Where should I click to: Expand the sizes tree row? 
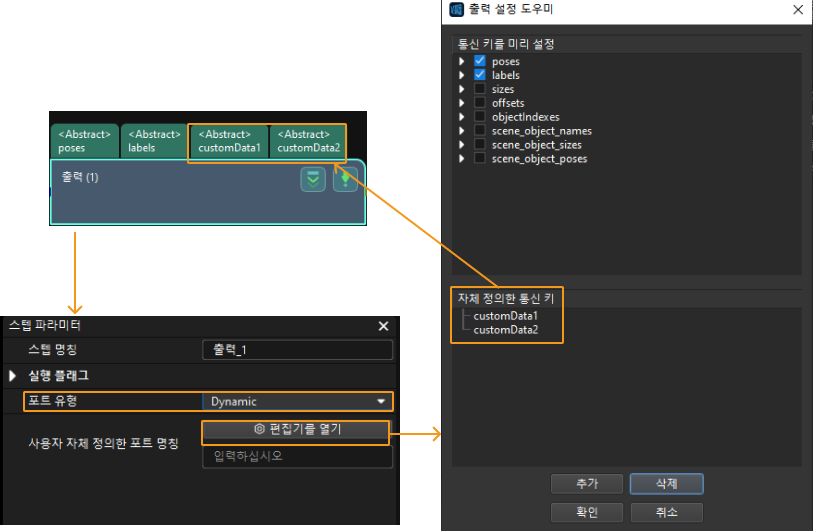461,89
